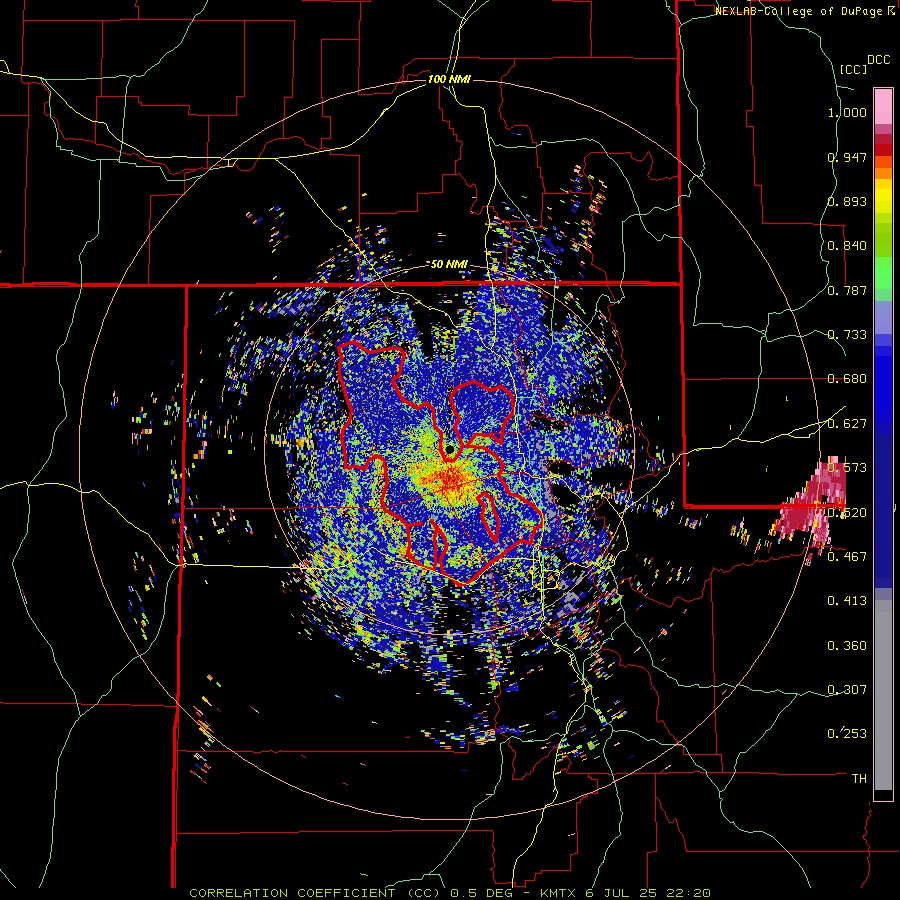This screenshot has width=900, height=900.
Task: Click the 1.000 scale value
Action: (x=847, y=112)
